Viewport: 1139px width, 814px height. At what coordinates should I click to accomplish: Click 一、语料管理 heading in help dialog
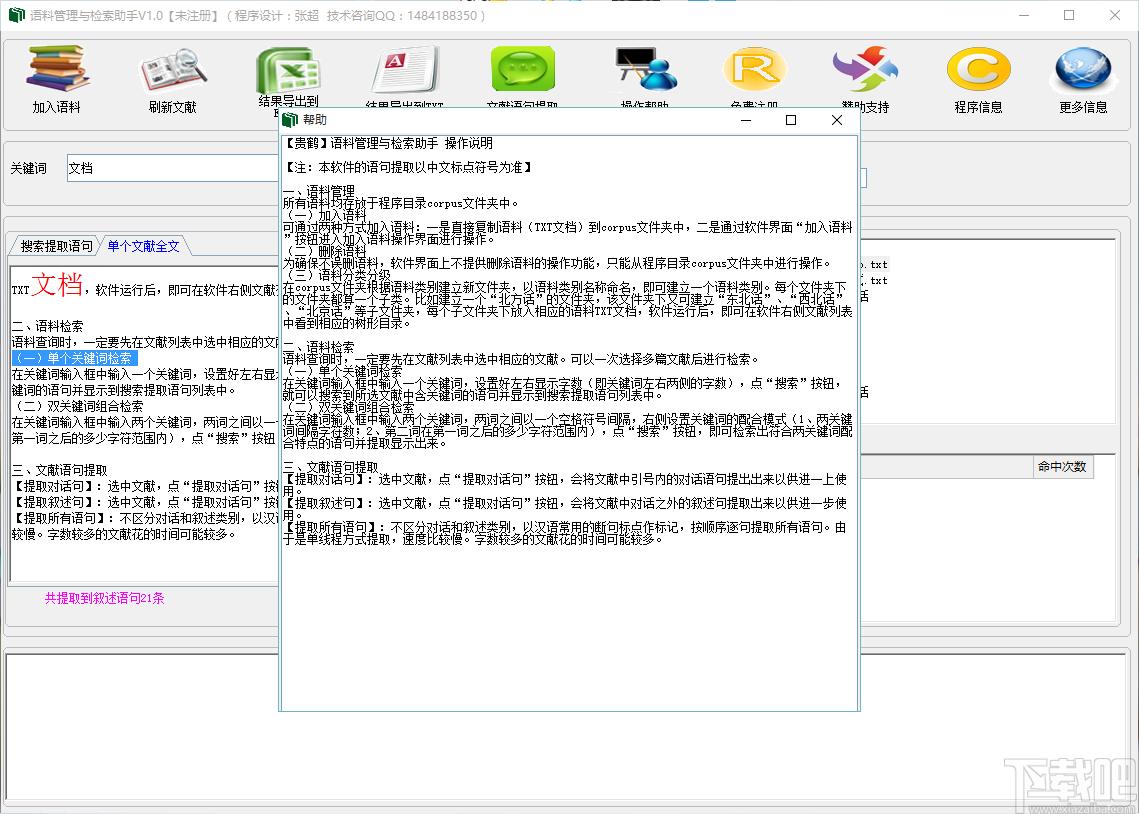click(319, 191)
